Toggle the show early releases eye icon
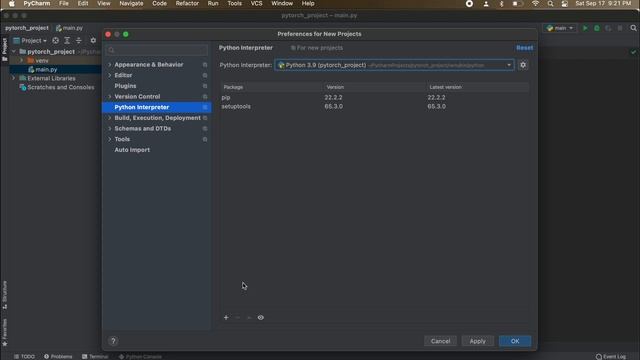This screenshot has width=640, height=360. (260, 318)
